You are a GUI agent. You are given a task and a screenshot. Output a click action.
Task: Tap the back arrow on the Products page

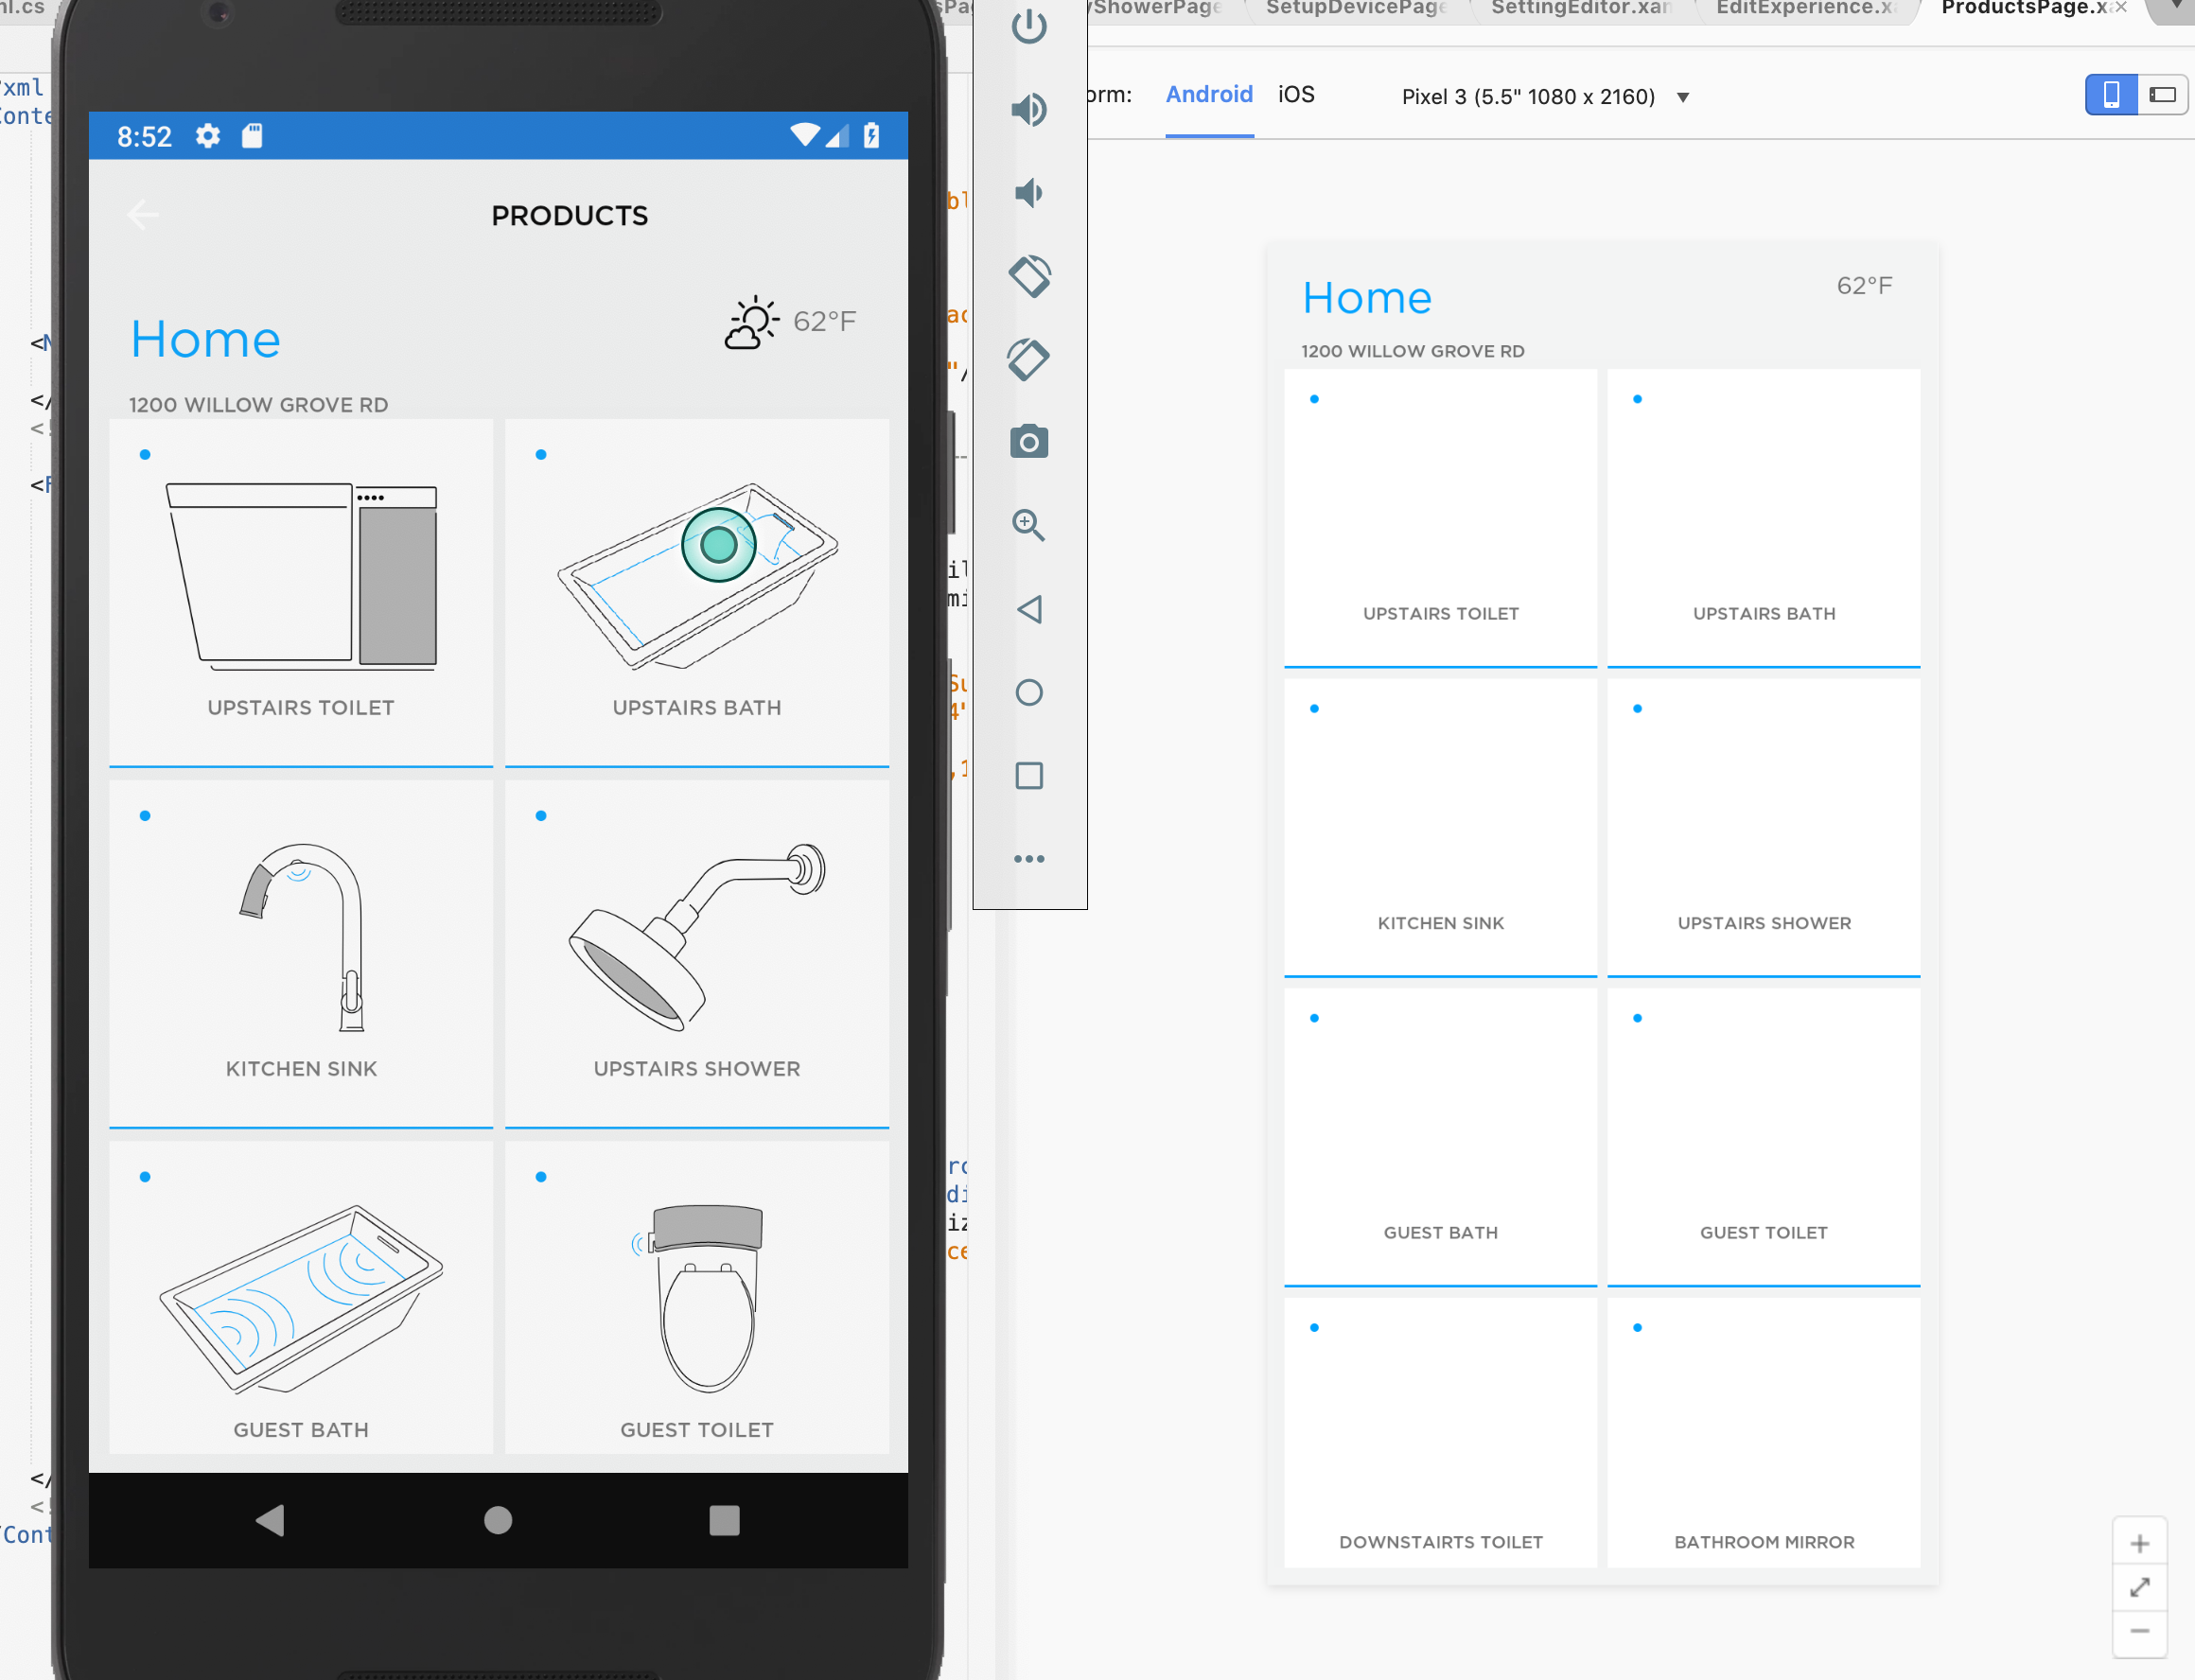[x=143, y=215]
